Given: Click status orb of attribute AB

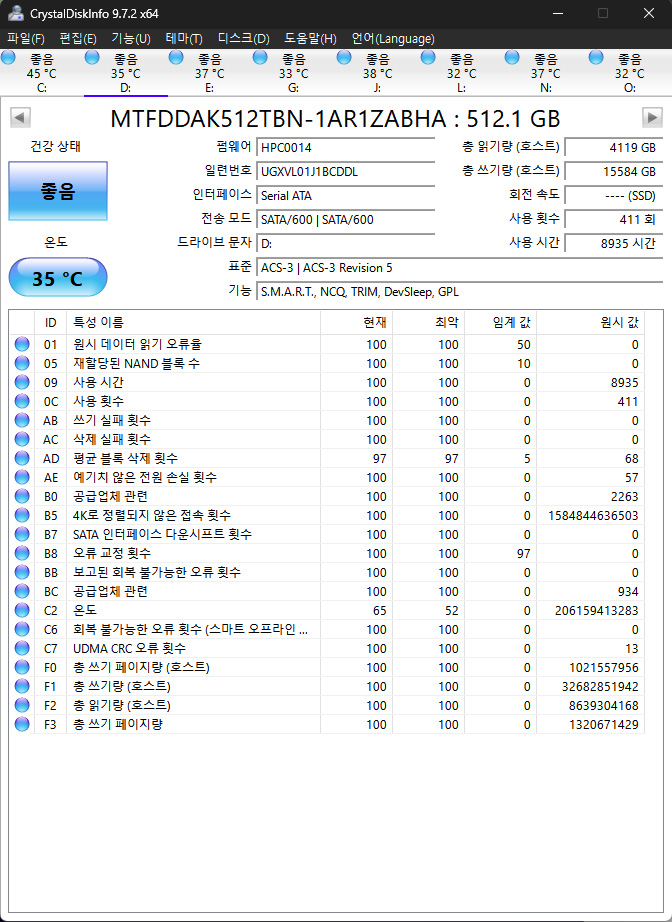Looking at the screenshot, I should (22, 420).
